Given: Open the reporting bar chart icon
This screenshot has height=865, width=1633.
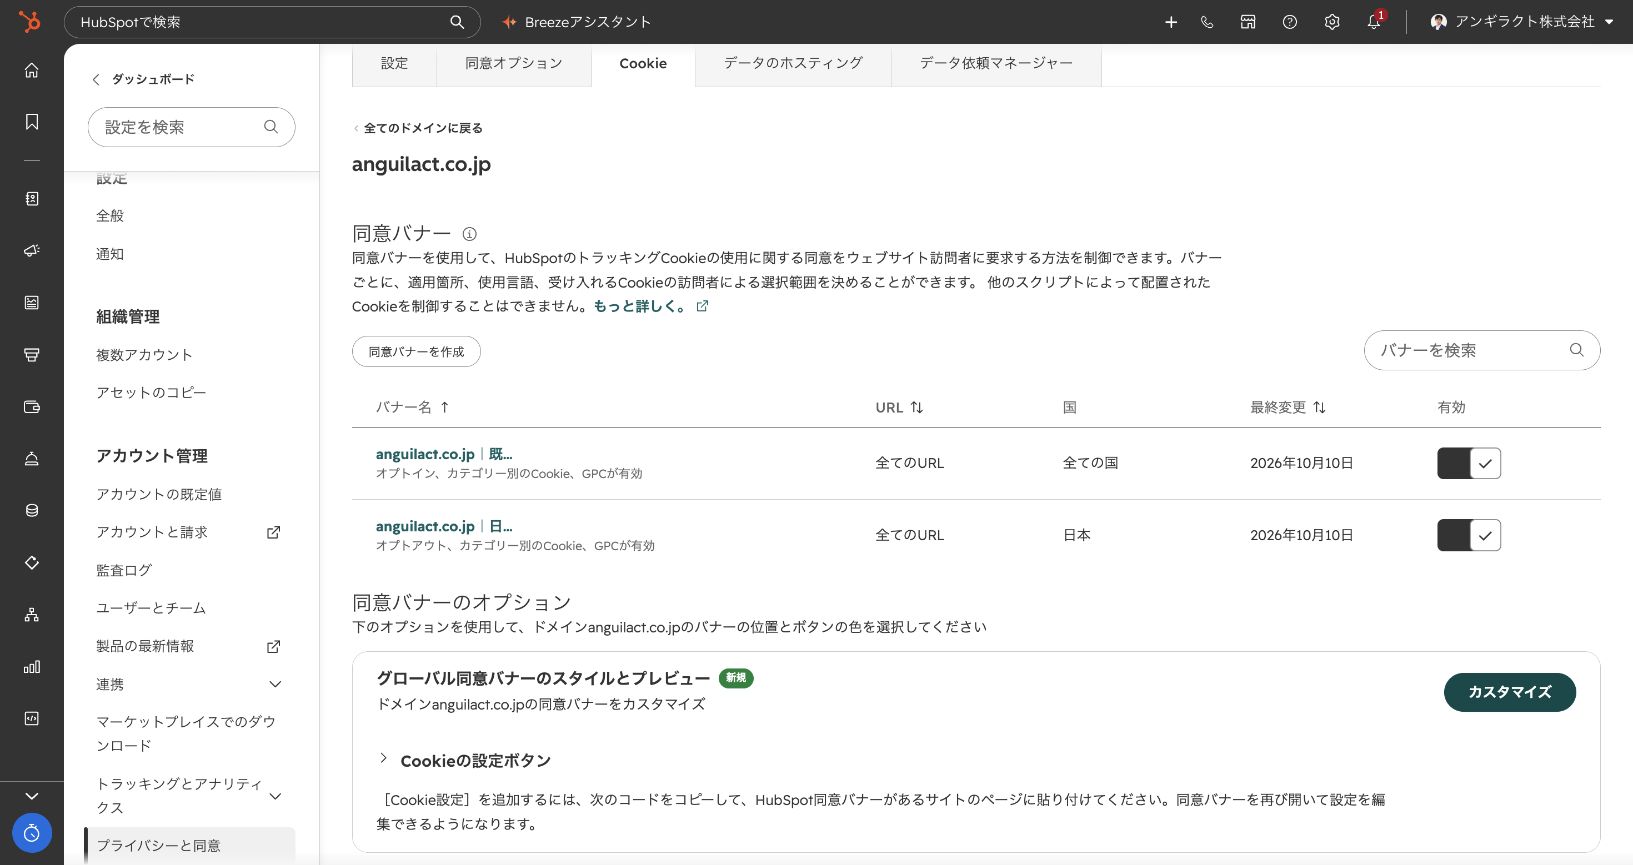Looking at the screenshot, I should [32, 667].
